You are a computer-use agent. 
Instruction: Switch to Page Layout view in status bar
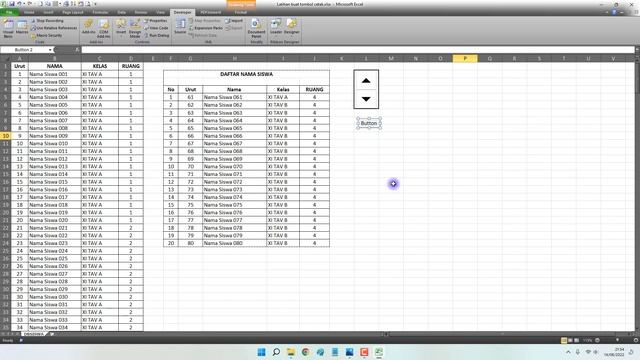coord(570,340)
